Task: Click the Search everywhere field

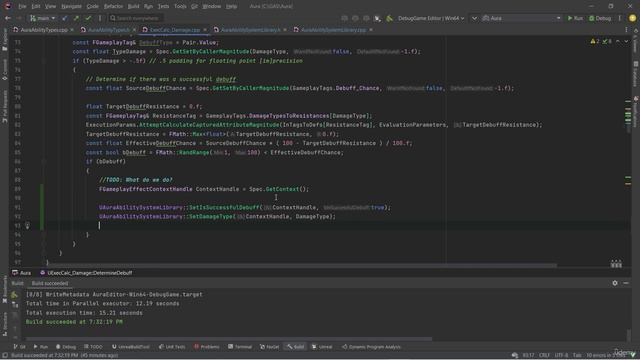Action: 136,18
